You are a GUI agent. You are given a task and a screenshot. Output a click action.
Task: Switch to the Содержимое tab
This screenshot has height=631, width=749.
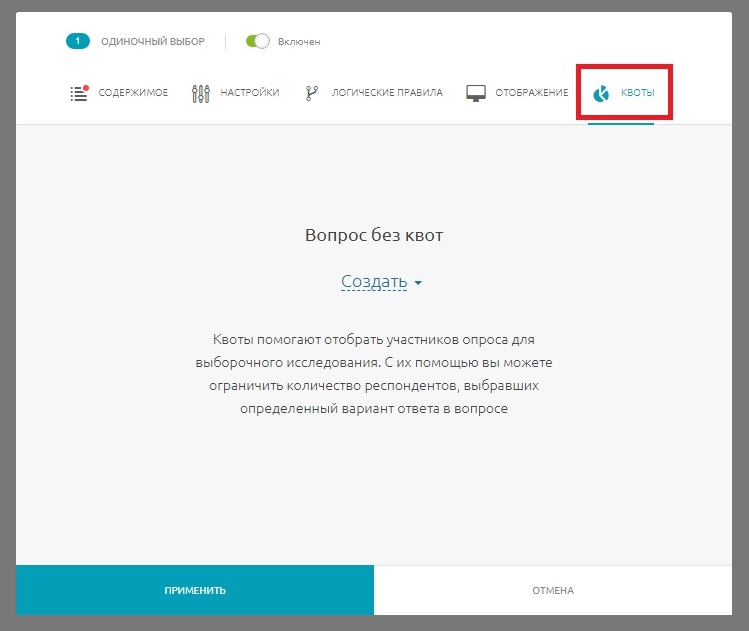(133, 93)
